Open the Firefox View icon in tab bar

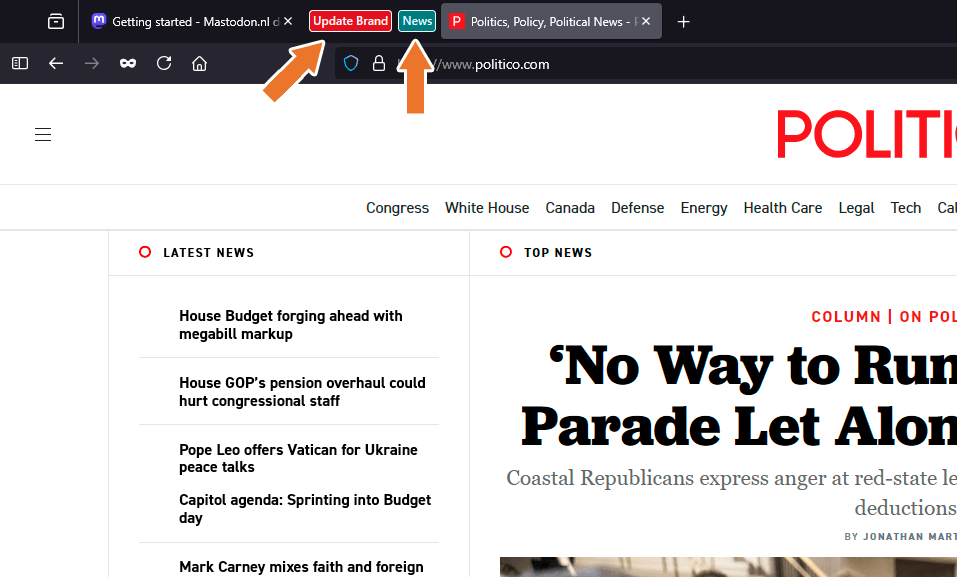56,21
